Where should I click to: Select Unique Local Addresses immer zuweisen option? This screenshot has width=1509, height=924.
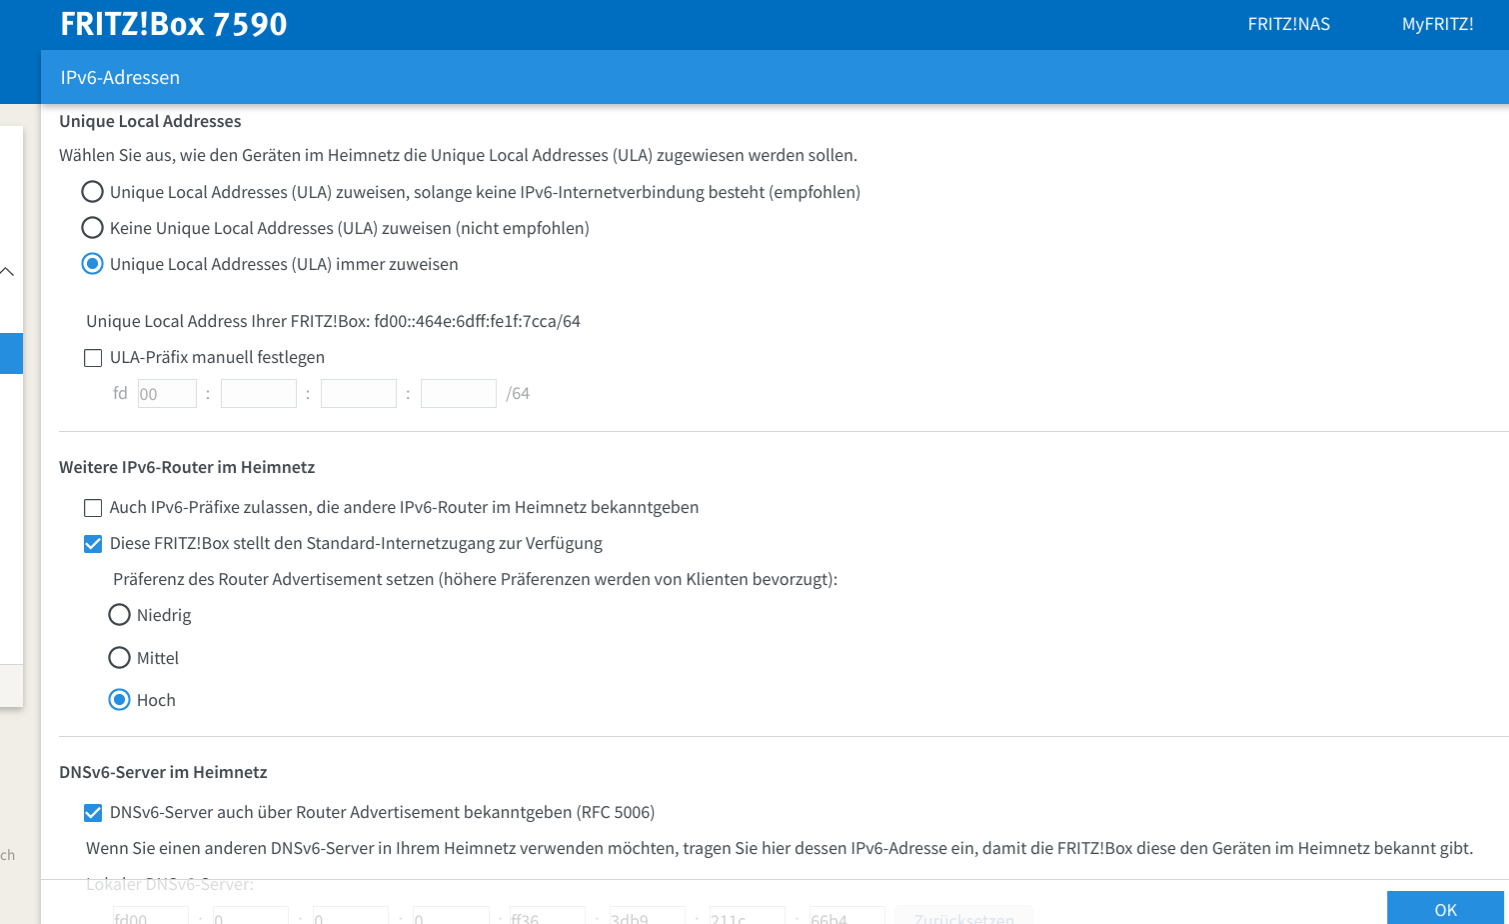point(92,264)
